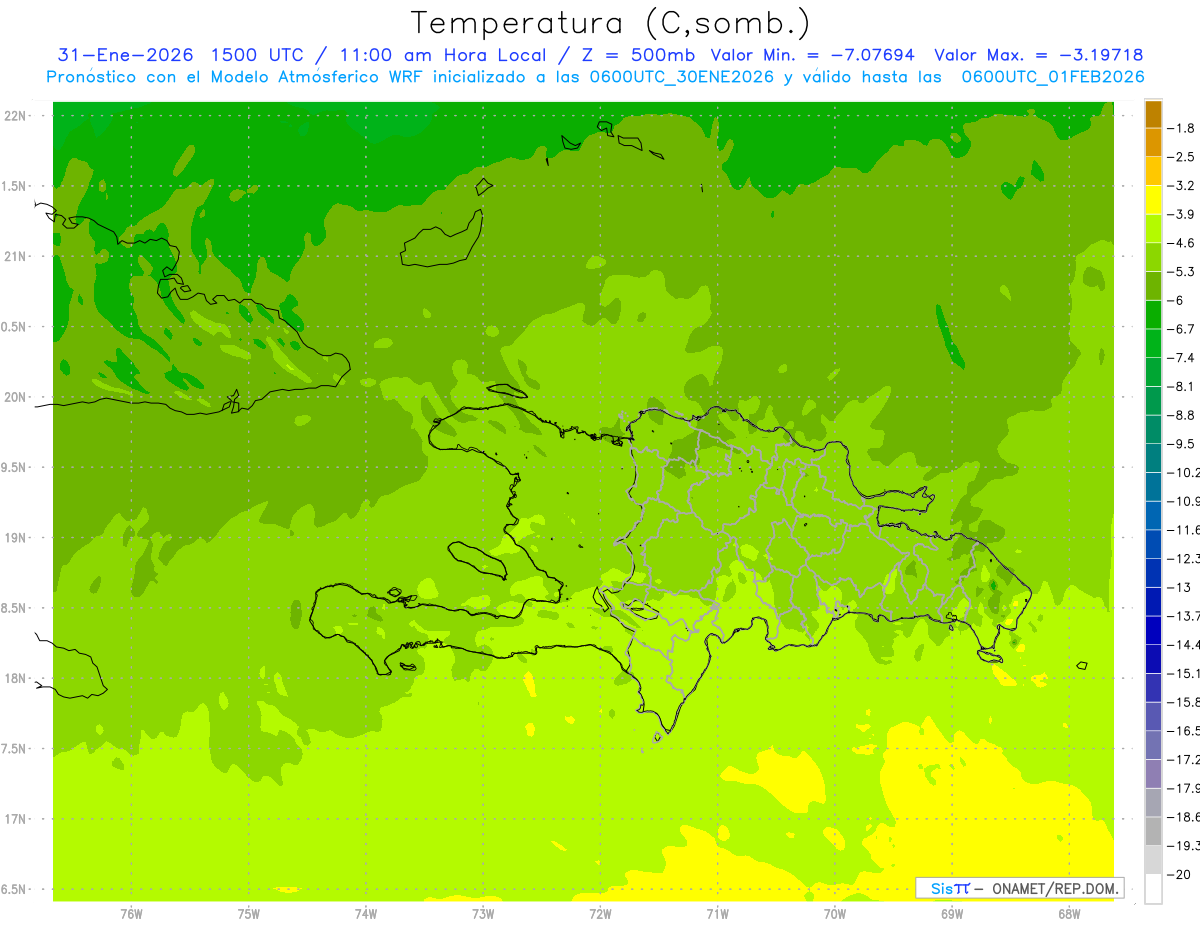
Task: Click the SisTT ONAMET/REP.DOM. logo box
Action: pos(1019,888)
